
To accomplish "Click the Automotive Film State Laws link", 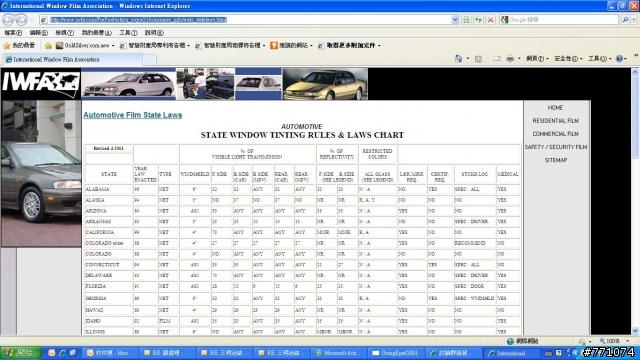I will tap(133, 115).
